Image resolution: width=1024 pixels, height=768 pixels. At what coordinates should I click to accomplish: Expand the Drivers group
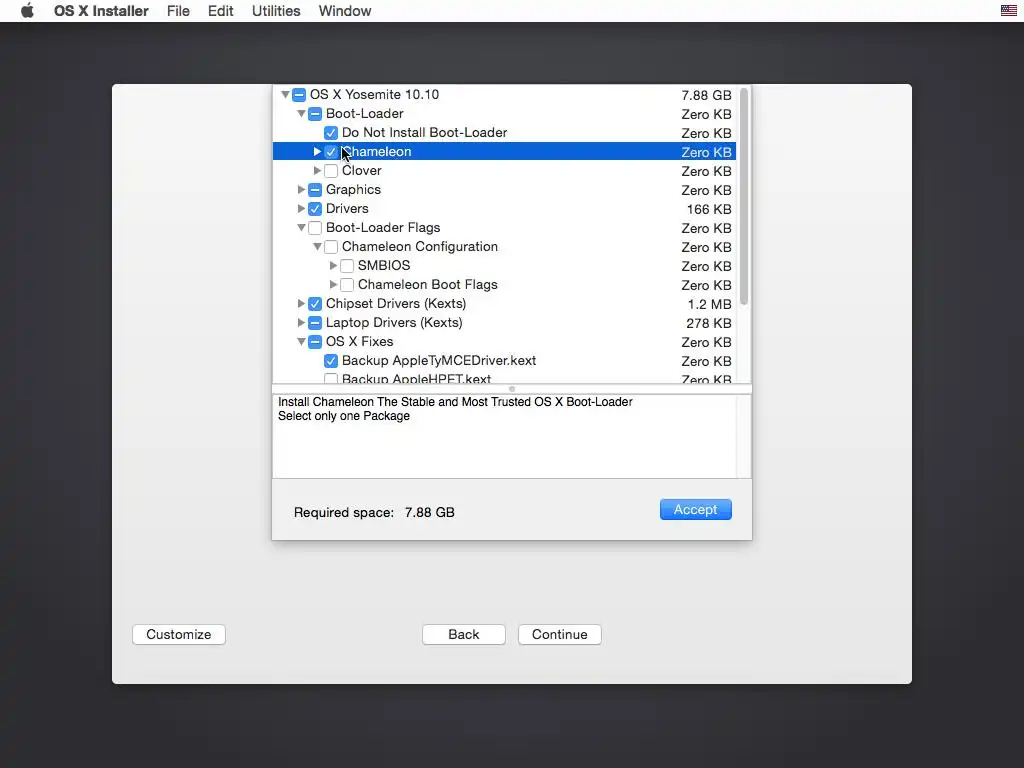tap(301, 208)
